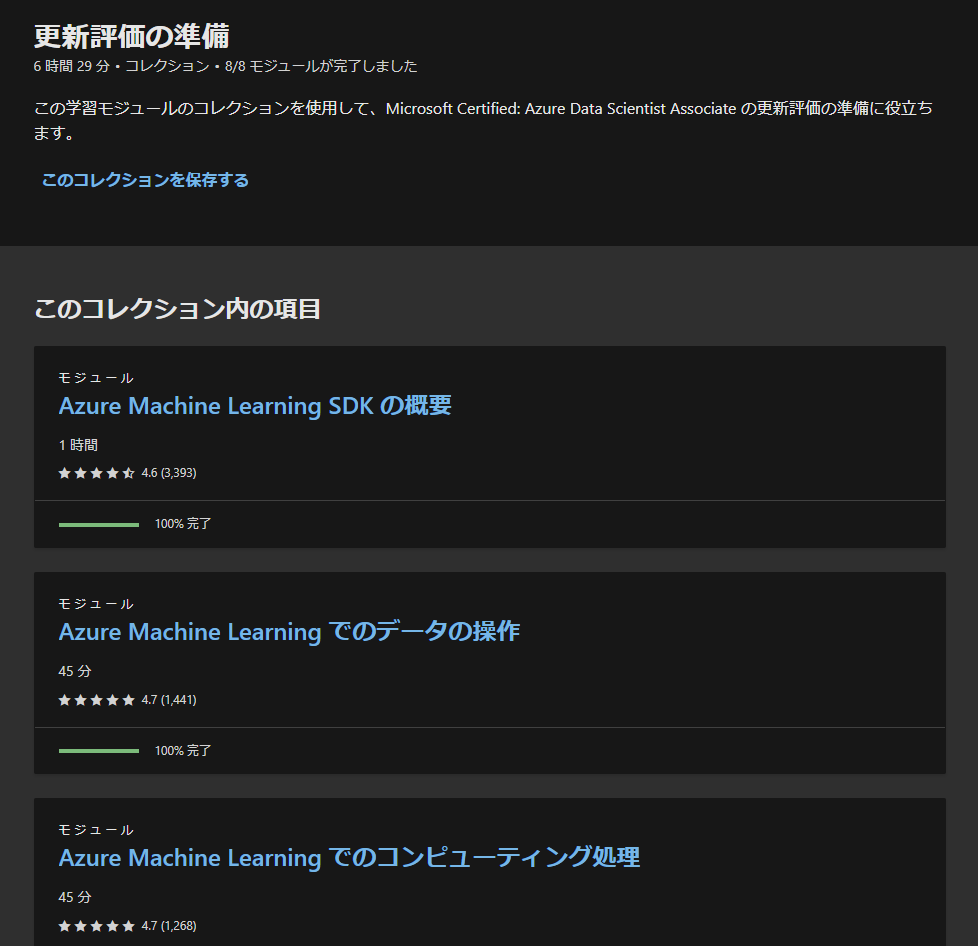
Task: Click the 6 時間 29 分 collection summary line
Action: click(x=225, y=66)
